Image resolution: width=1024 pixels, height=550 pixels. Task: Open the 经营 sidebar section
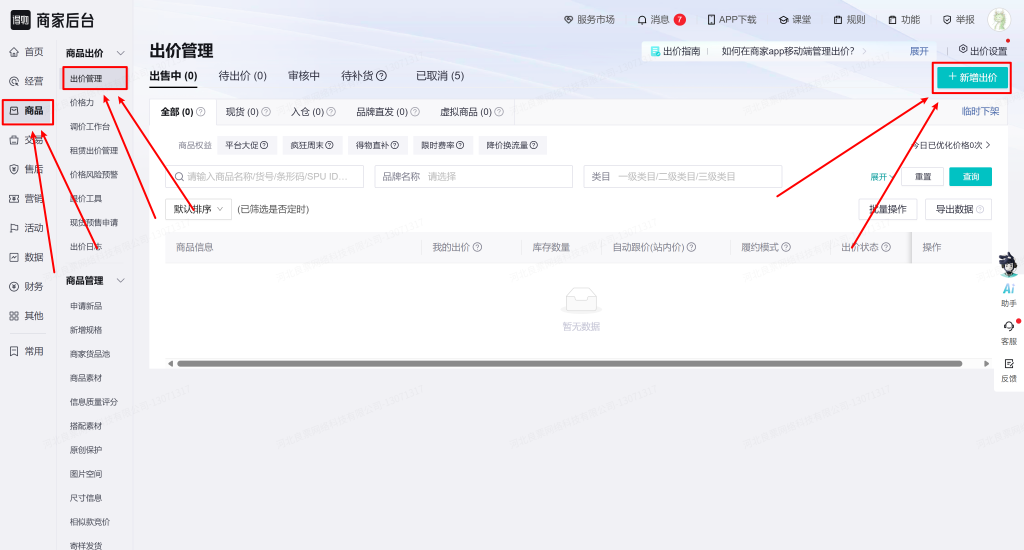(x=26, y=81)
